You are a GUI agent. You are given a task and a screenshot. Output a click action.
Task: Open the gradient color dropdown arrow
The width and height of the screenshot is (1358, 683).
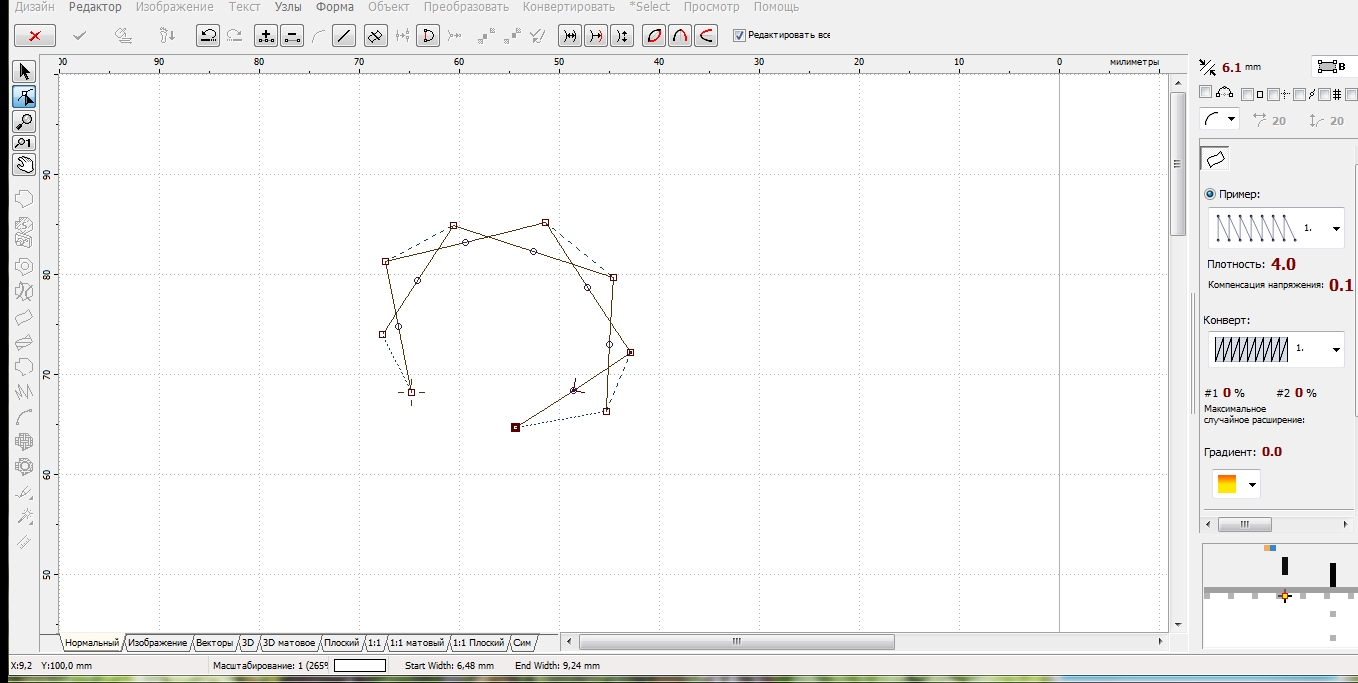tap(1251, 485)
